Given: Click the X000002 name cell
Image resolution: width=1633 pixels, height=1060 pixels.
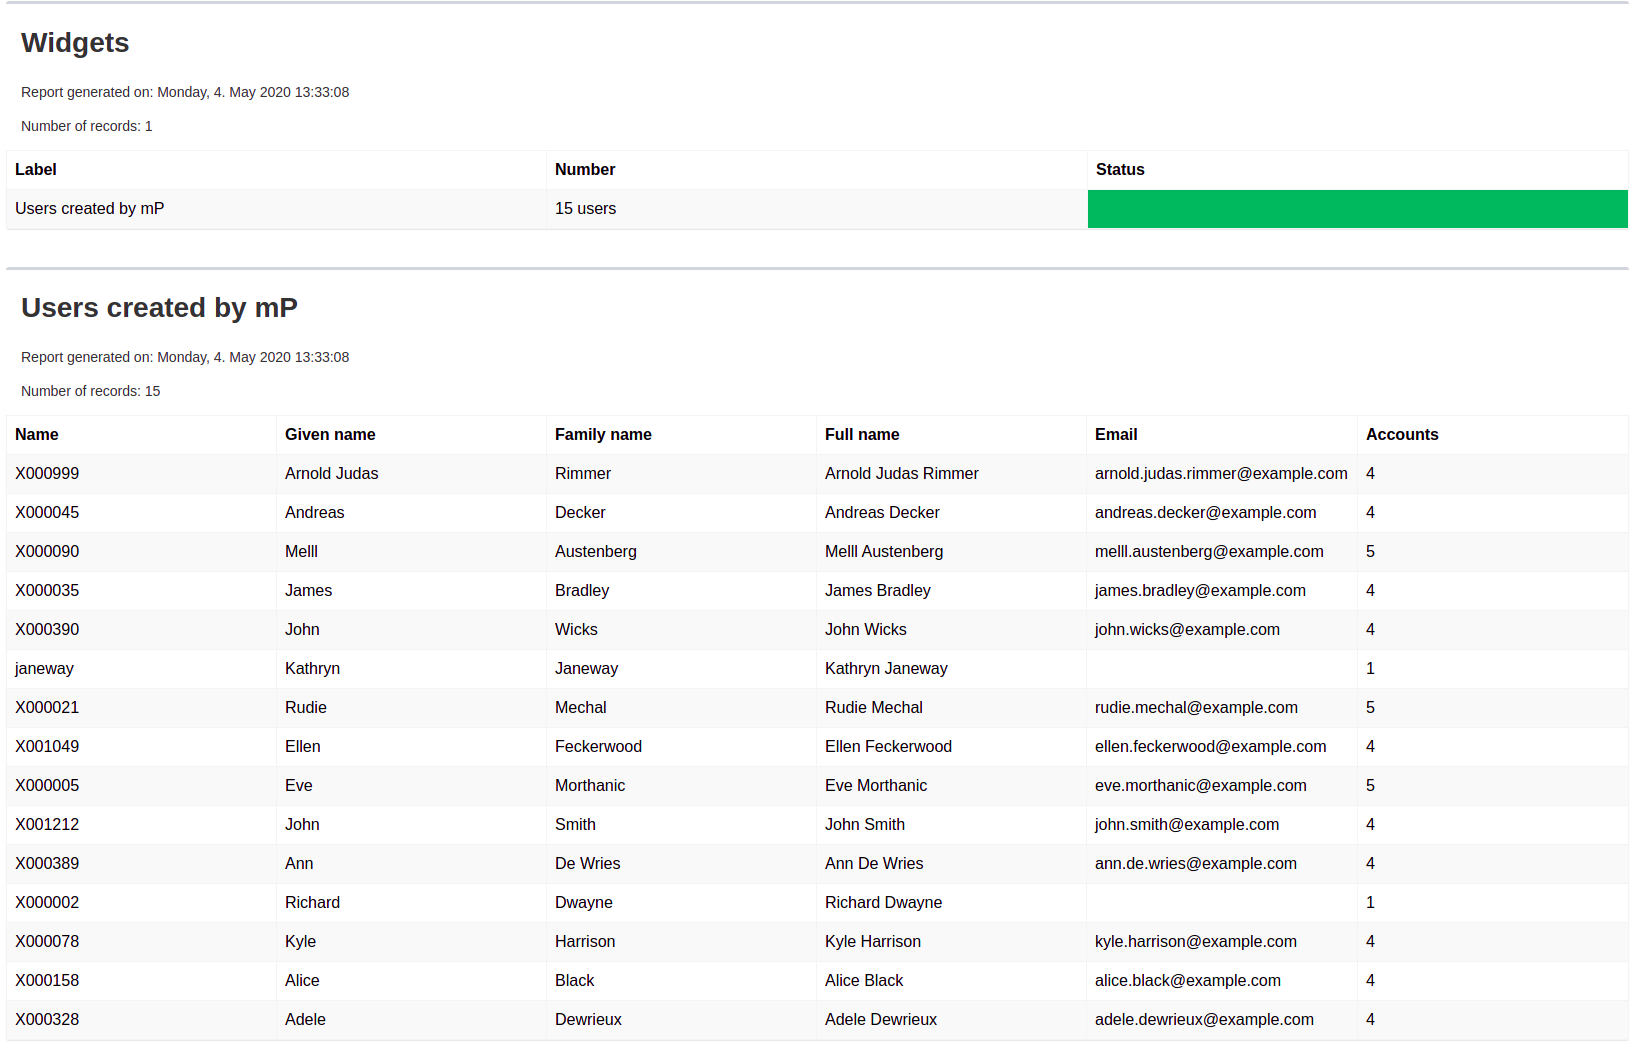Looking at the screenshot, I should 47,903.
